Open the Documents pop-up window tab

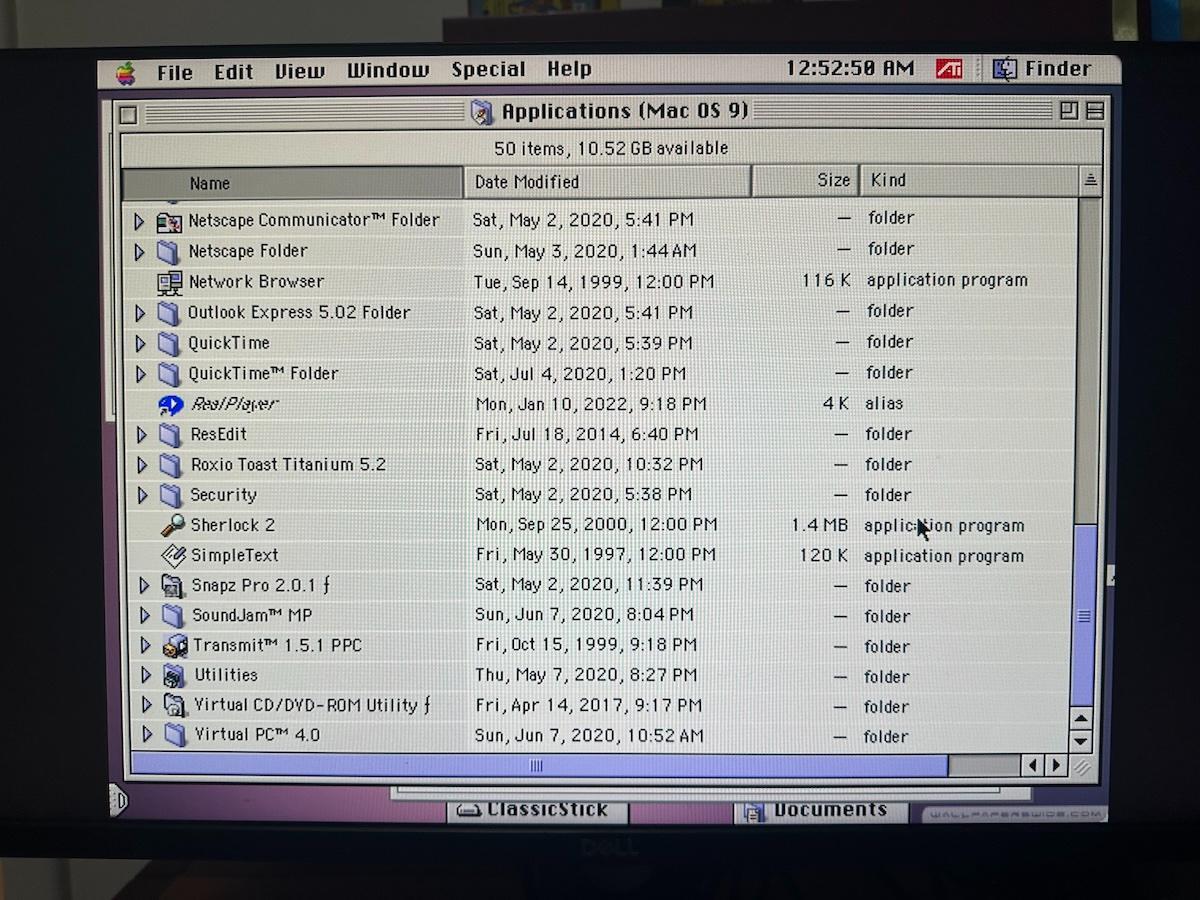[822, 811]
